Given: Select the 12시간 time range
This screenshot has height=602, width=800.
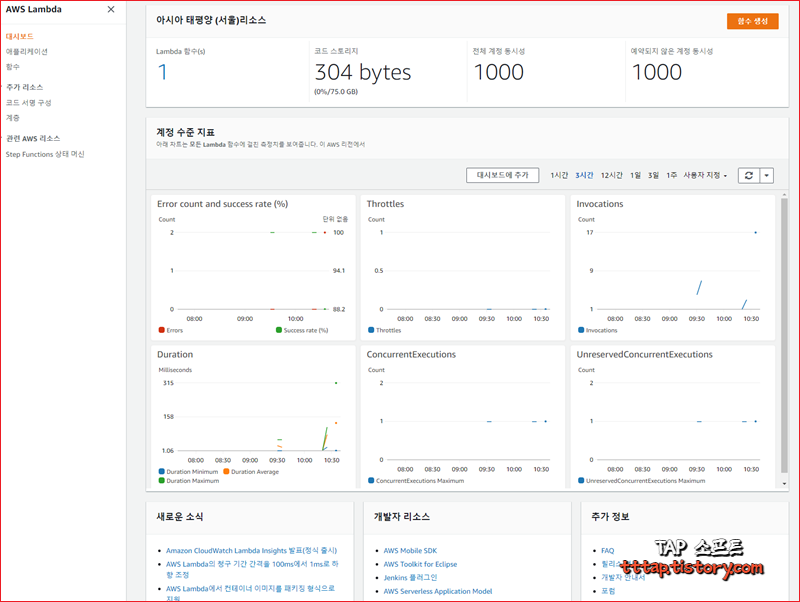Looking at the screenshot, I should (x=611, y=175).
